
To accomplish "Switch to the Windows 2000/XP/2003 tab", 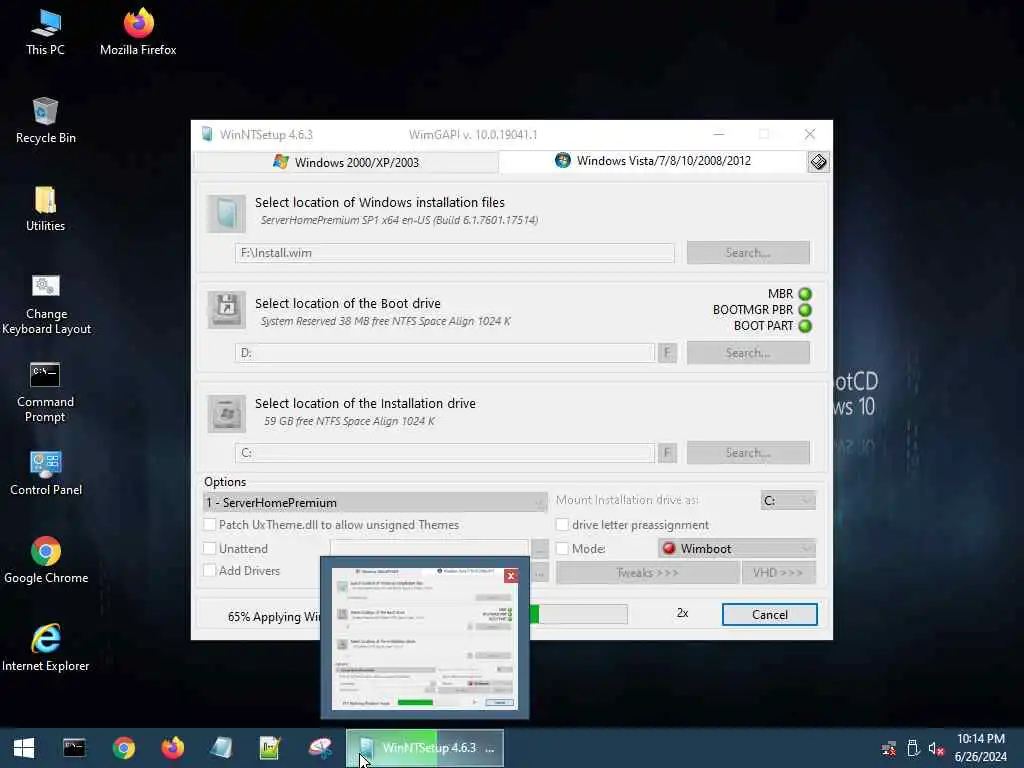I will pos(345,162).
